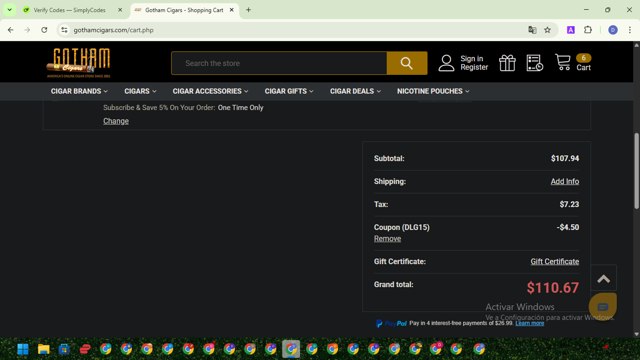Open the shopping cart icon
This screenshot has width=640, height=360.
tap(563, 62)
